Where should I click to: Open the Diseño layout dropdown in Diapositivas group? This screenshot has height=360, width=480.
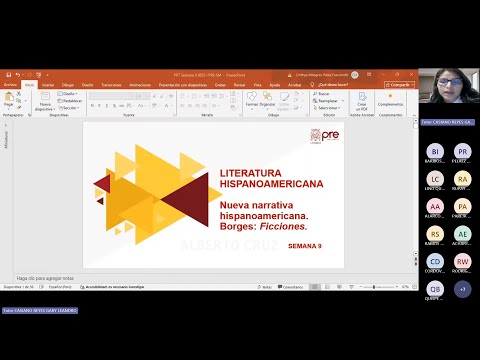68,94
